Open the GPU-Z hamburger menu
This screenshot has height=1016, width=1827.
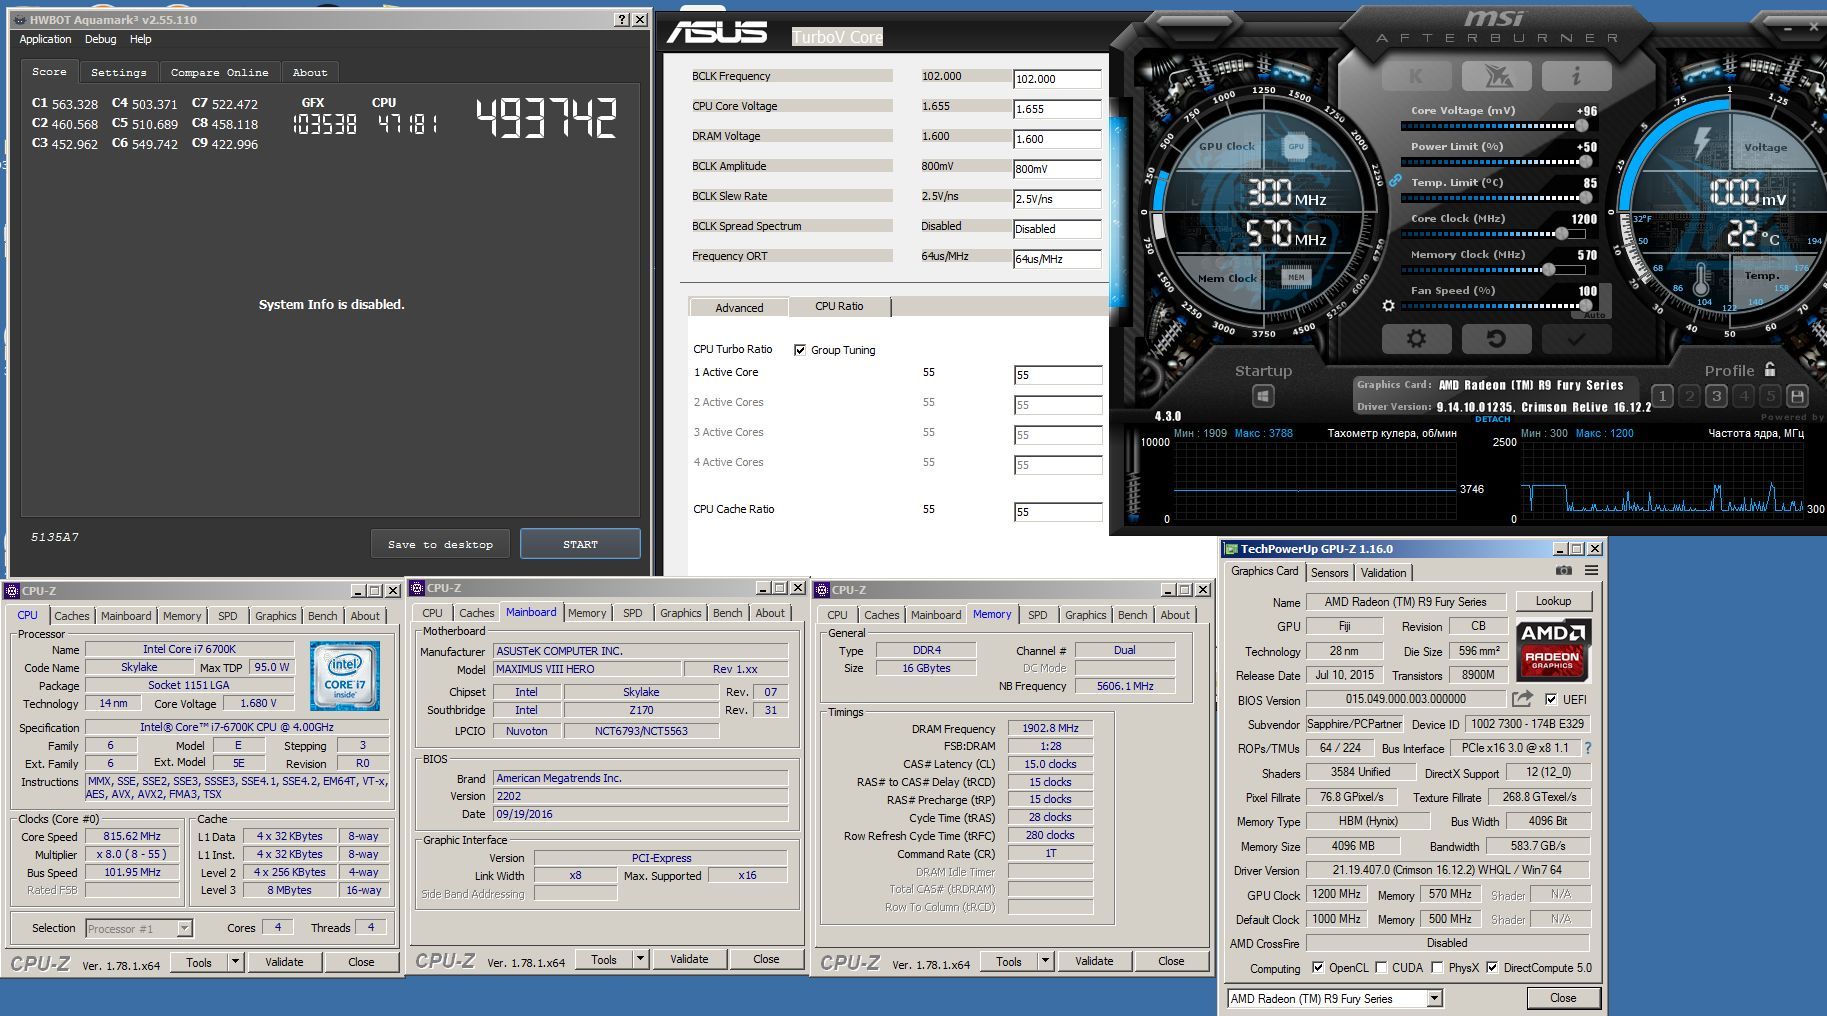[1591, 571]
